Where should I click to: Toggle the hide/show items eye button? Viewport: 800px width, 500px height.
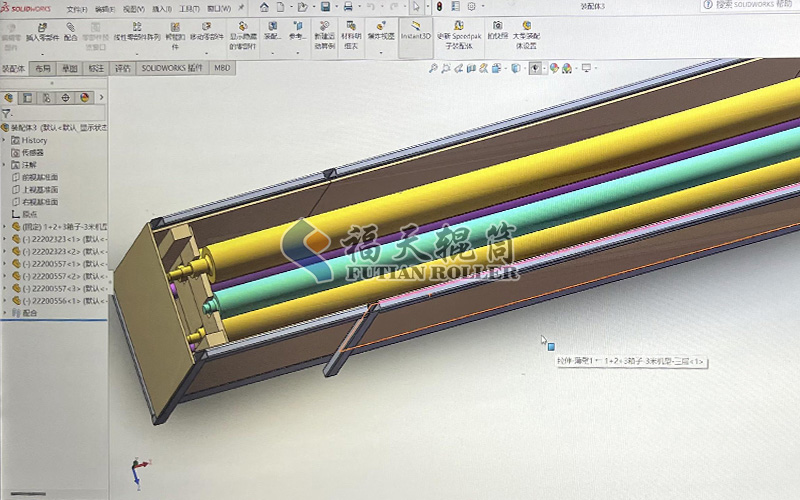(x=535, y=69)
